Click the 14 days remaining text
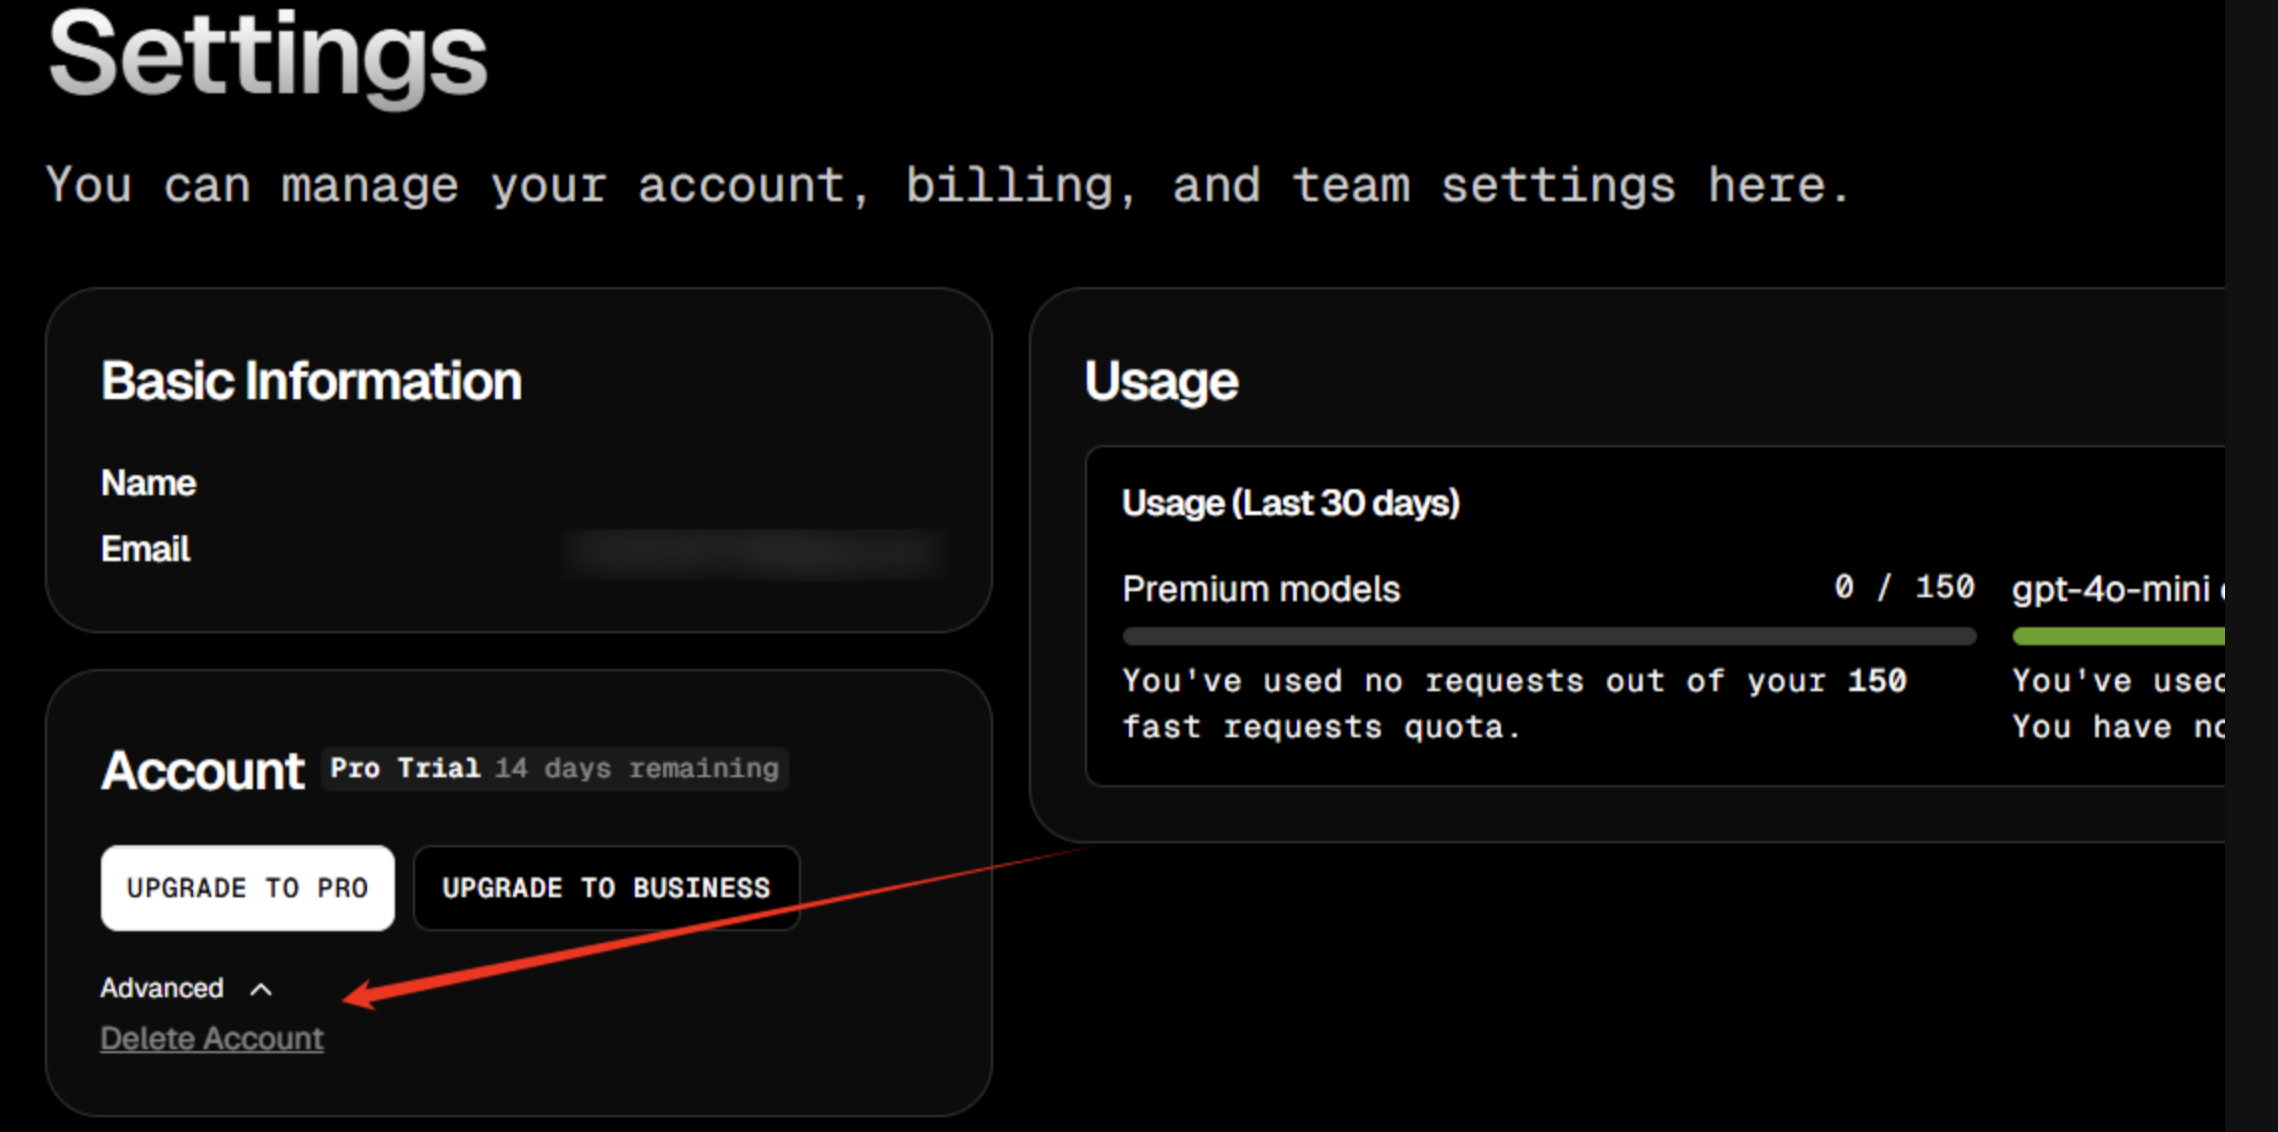 [x=636, y=768]
